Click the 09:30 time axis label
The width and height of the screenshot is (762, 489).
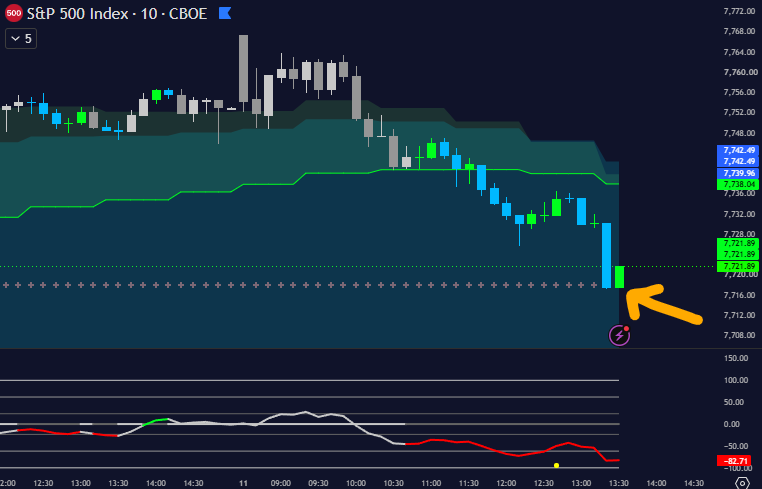(318, 483)
